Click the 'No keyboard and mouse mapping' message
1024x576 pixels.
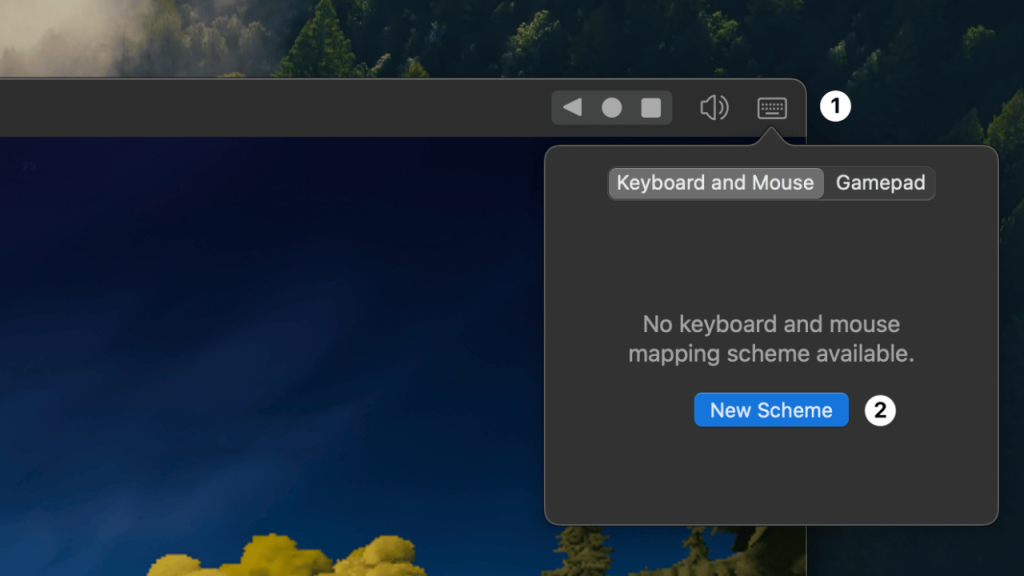click(x=771, y=339)
